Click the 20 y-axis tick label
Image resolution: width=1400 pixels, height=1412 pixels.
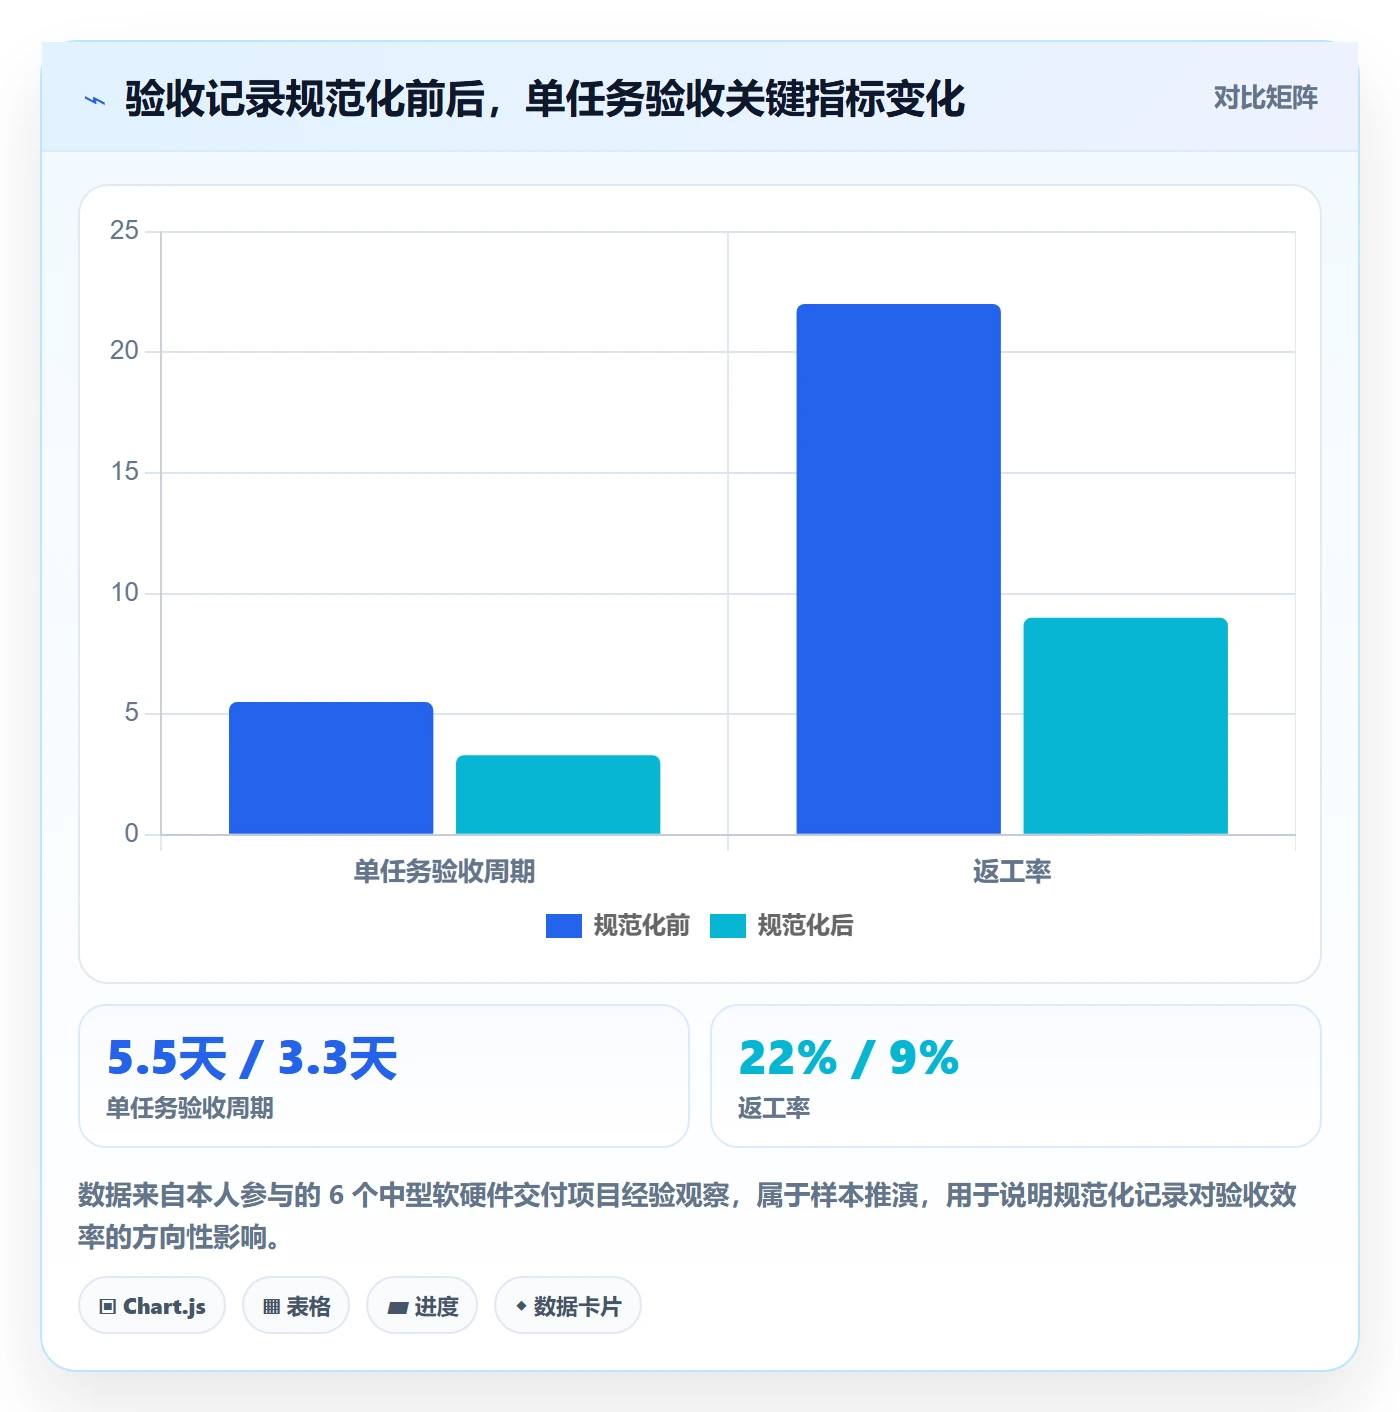[124, 351]
